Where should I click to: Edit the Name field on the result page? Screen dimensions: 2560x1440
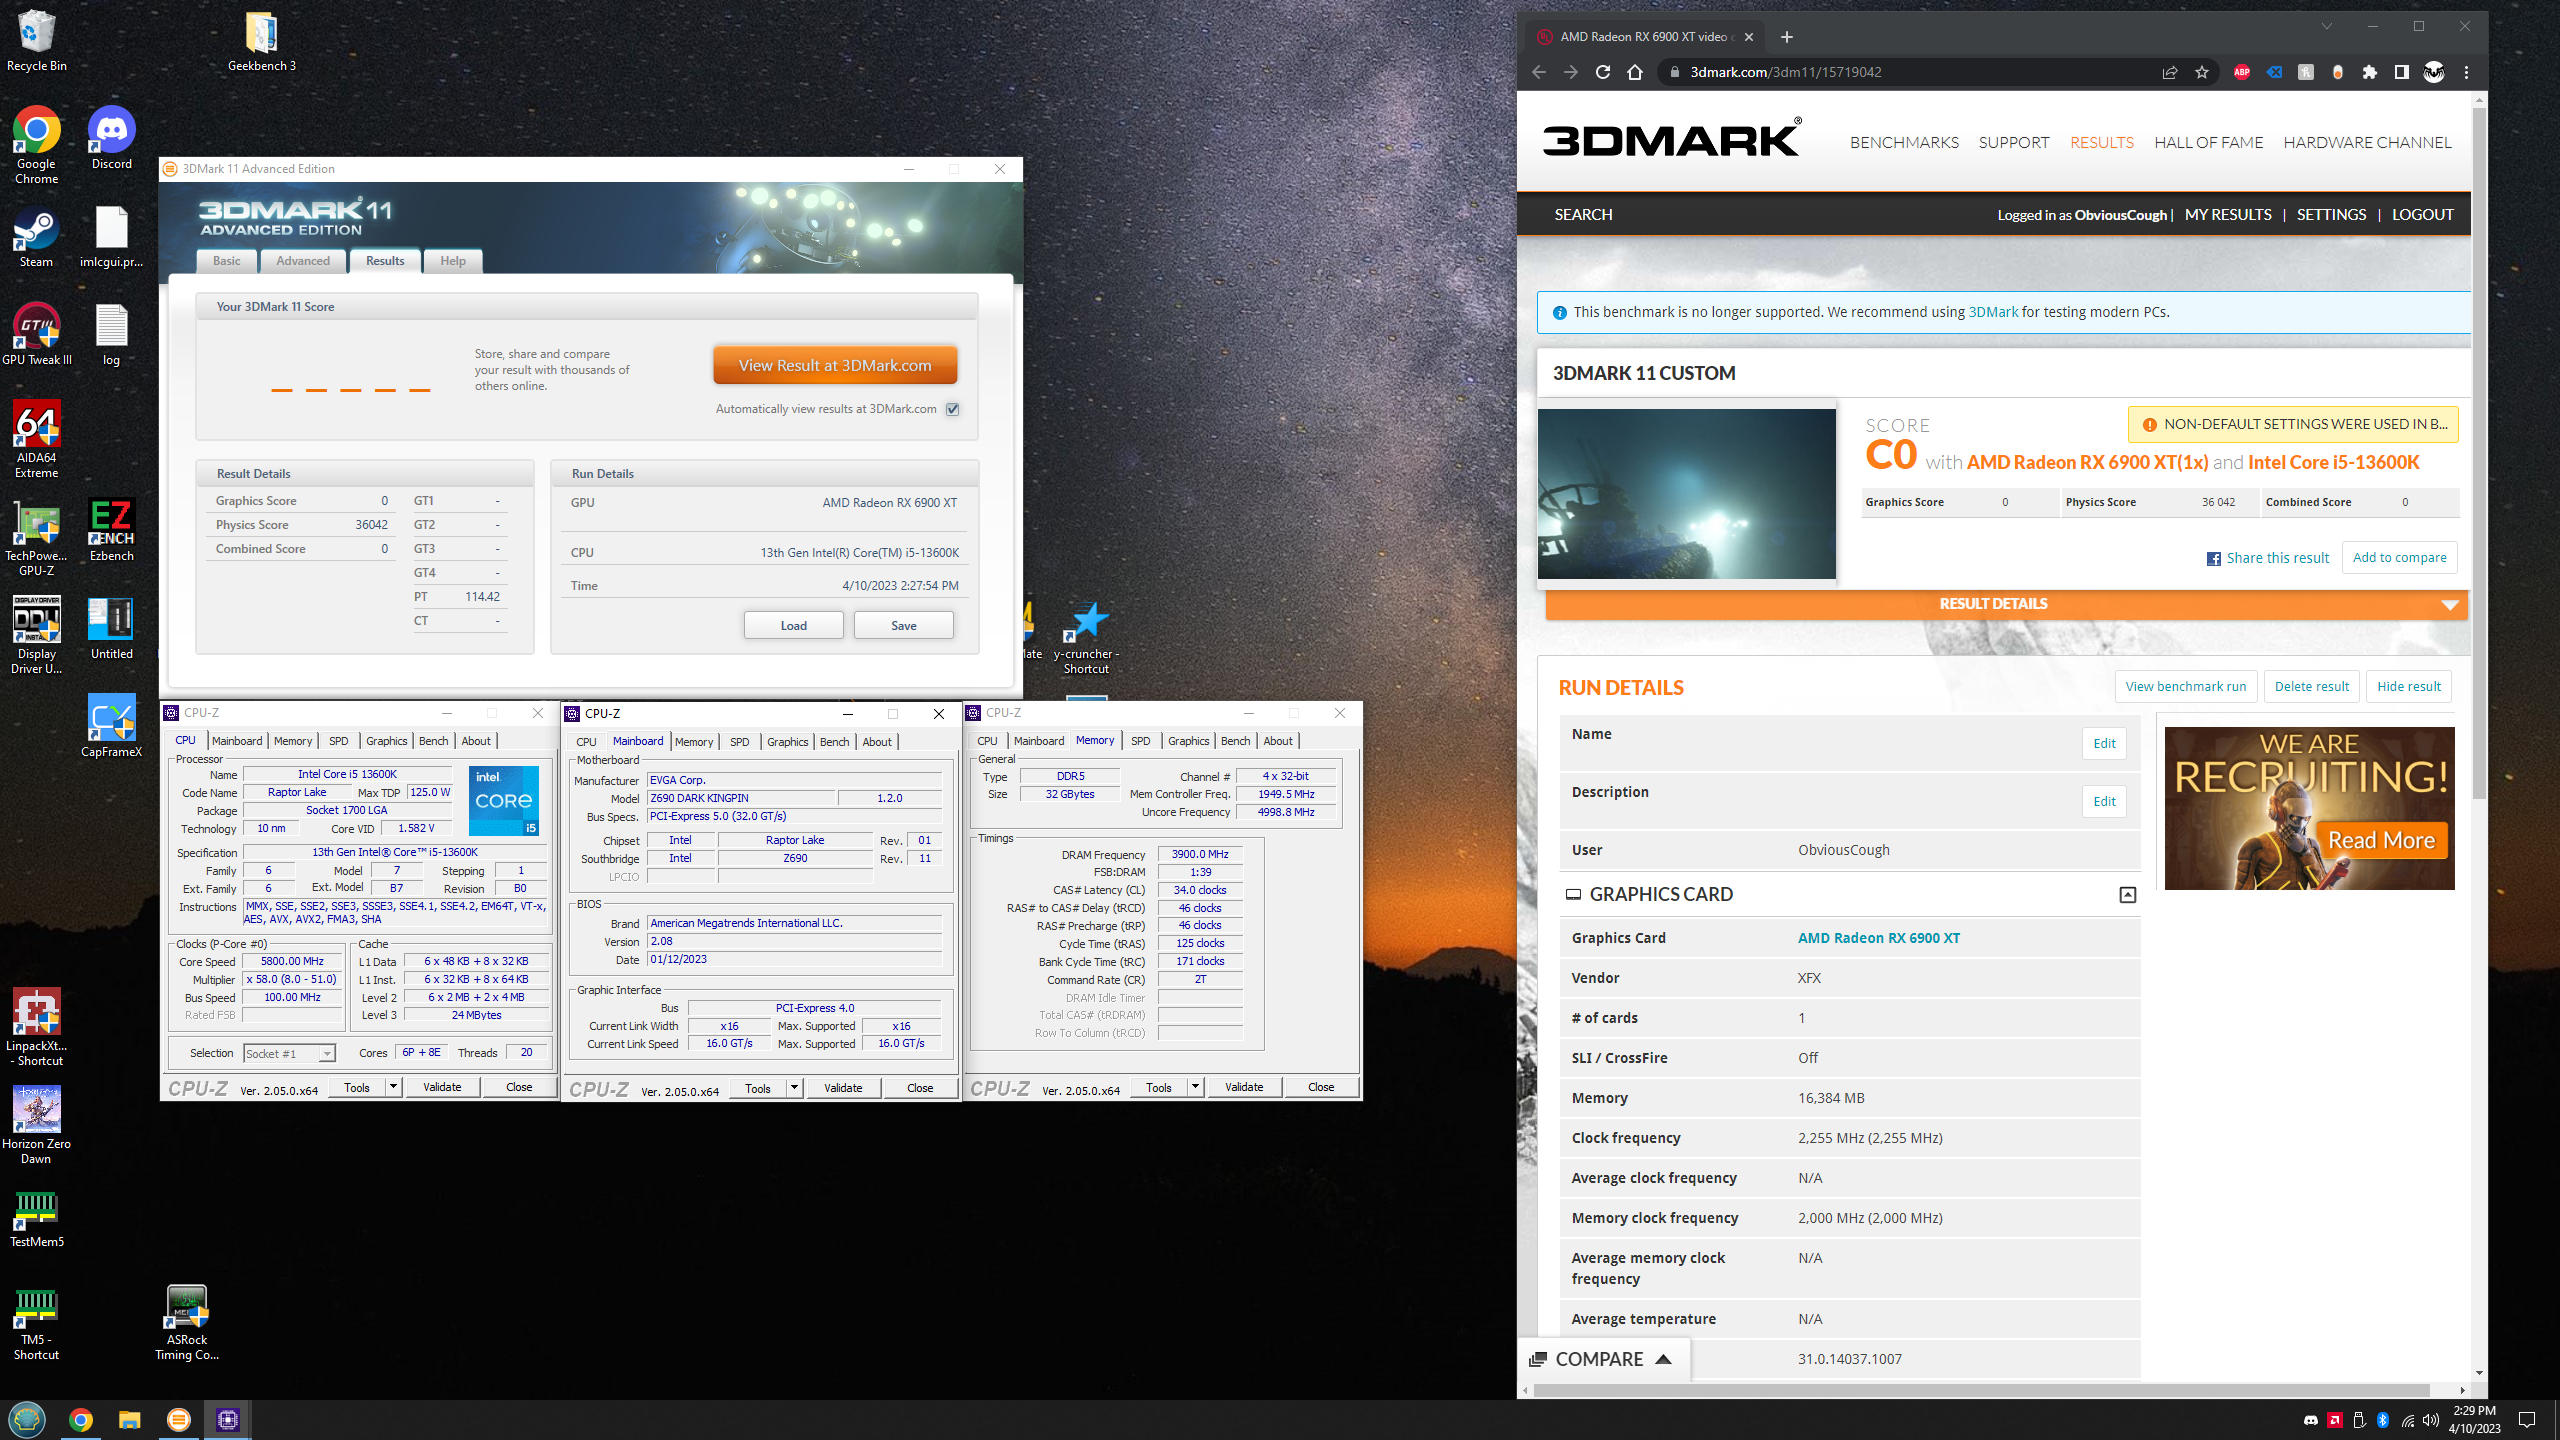pos(2104,744)
